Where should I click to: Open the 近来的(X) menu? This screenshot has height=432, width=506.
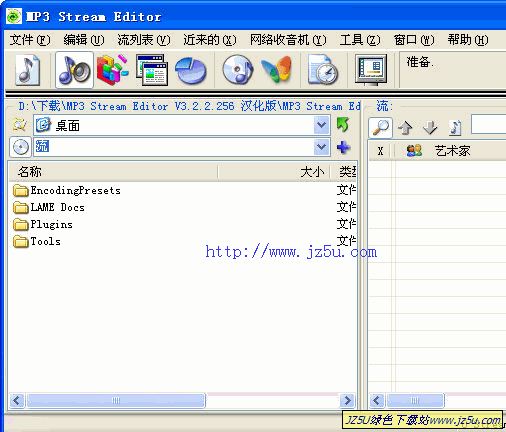coord(210,40)
